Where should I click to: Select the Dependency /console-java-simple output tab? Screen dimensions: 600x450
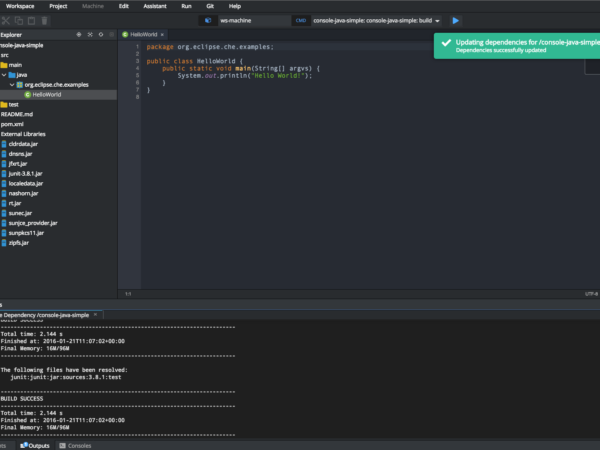tap(46, 315)
